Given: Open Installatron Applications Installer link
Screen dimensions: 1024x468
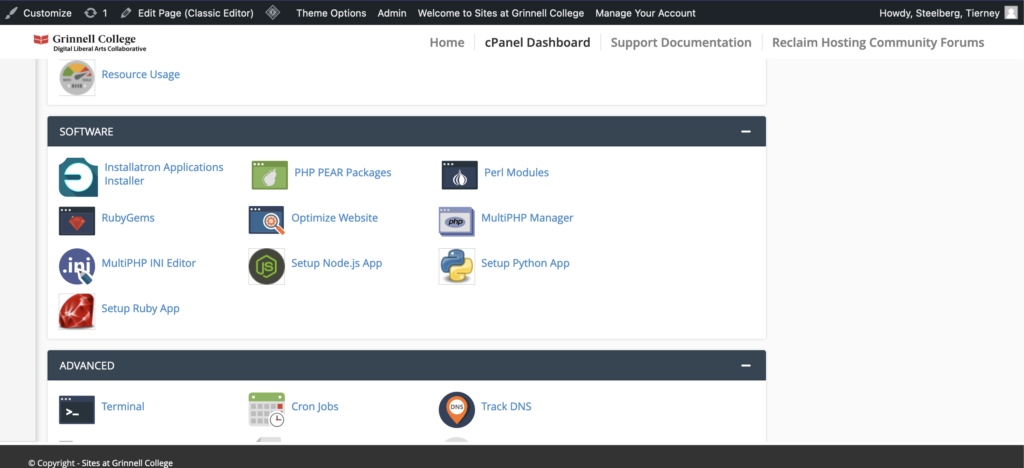Looking at the screenshot, I should click(x=164, y=174).
